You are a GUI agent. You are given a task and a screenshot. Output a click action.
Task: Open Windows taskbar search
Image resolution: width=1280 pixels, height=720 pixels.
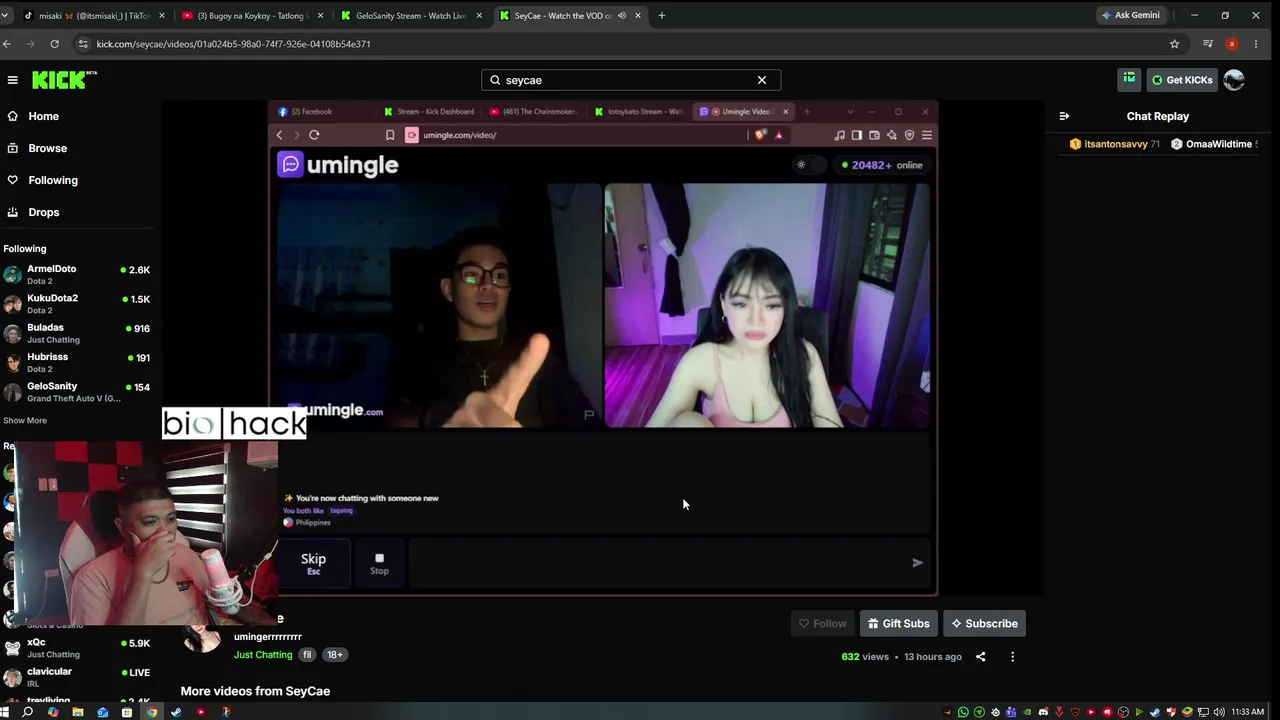click(x=28, y=712)
